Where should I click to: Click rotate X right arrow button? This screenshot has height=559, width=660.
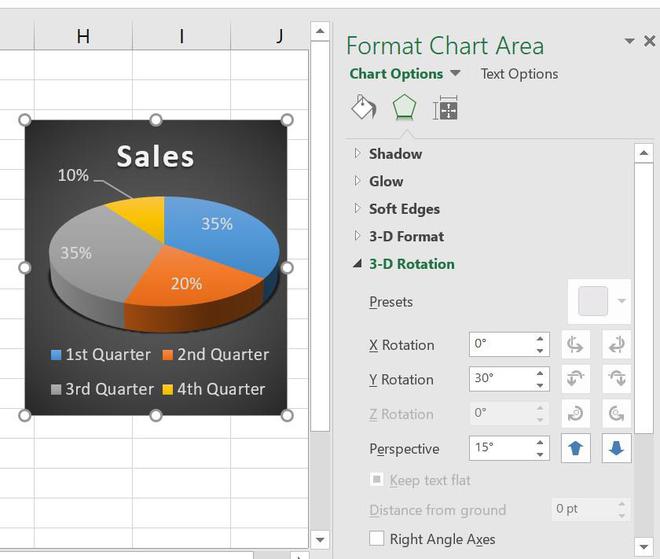click(616, 345)
